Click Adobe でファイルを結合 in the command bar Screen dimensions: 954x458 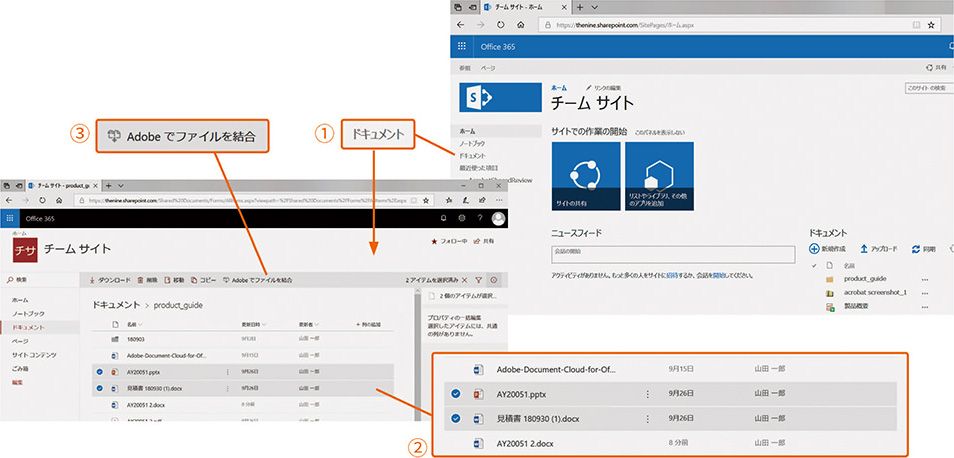[x=257, y=280]
